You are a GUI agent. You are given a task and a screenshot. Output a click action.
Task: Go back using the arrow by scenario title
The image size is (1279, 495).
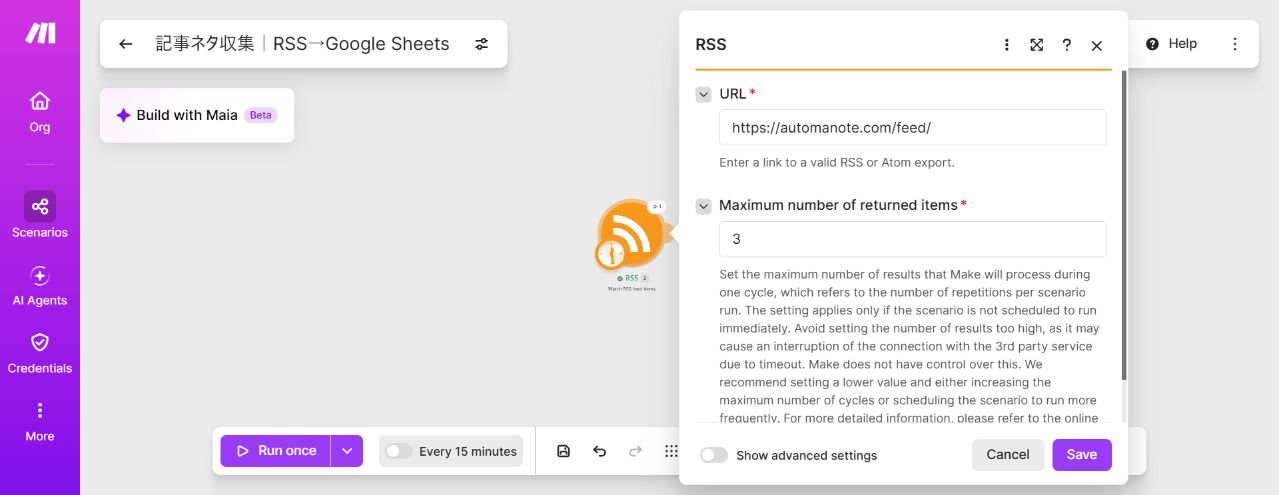pyautogui.click(x=125, y=44)
